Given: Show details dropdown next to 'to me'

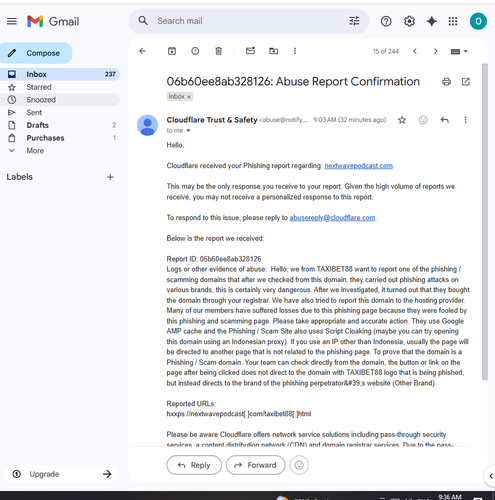Looking at the screenshot, I should (x=188, y=131).
